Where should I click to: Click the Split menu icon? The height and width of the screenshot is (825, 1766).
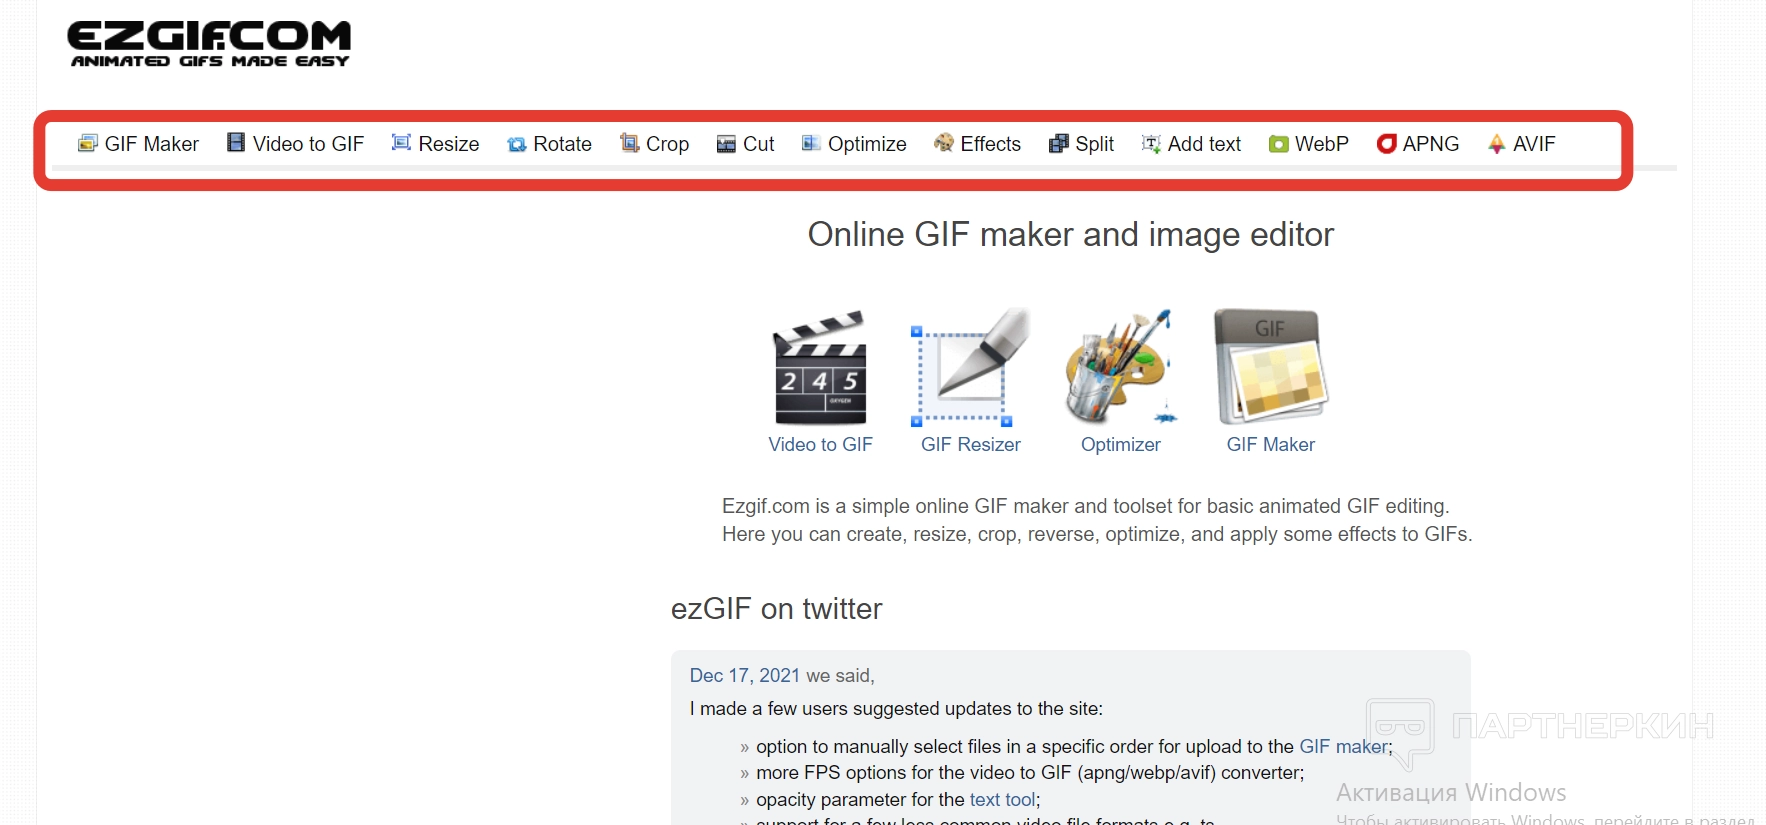coord(1059,144)
